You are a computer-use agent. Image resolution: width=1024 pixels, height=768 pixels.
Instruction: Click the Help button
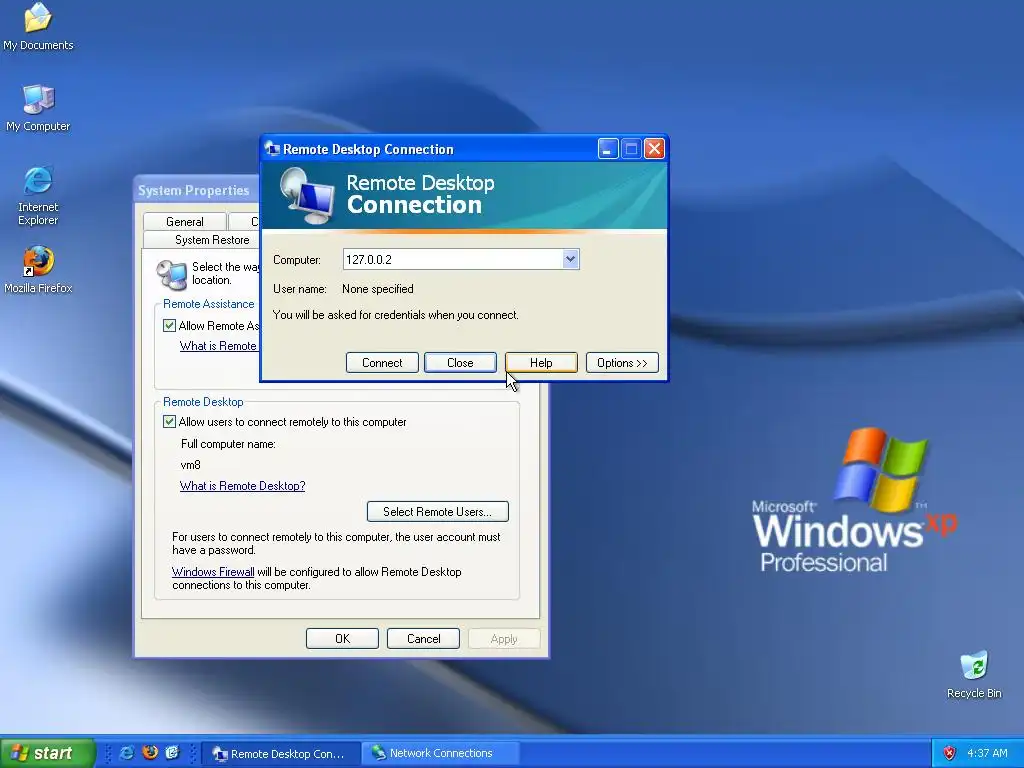tap(541, 363)
